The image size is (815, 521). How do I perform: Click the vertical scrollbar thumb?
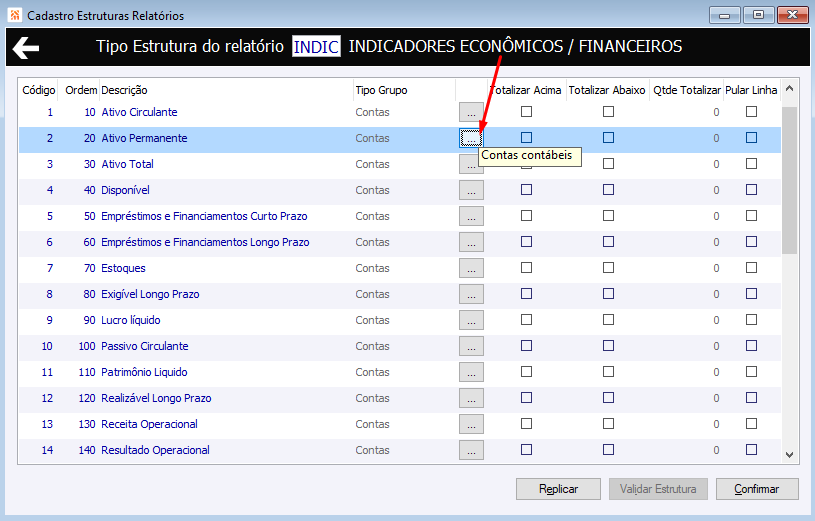[789, 180]
